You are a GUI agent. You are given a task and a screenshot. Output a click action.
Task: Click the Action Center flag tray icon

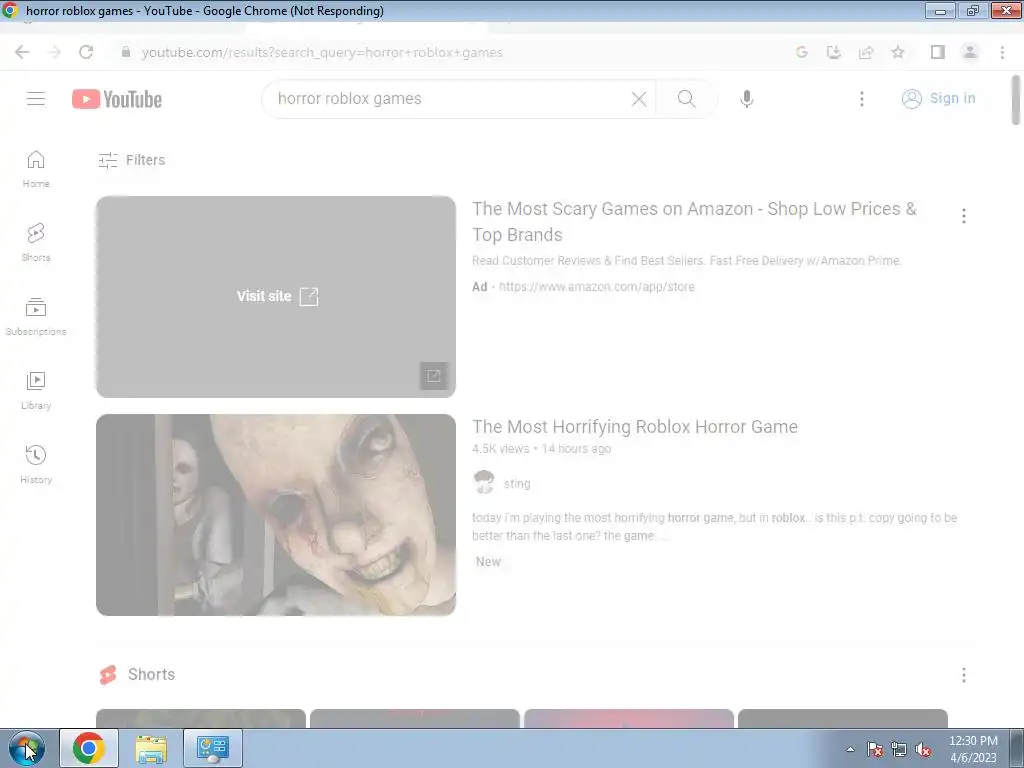[x=875, y=750]
